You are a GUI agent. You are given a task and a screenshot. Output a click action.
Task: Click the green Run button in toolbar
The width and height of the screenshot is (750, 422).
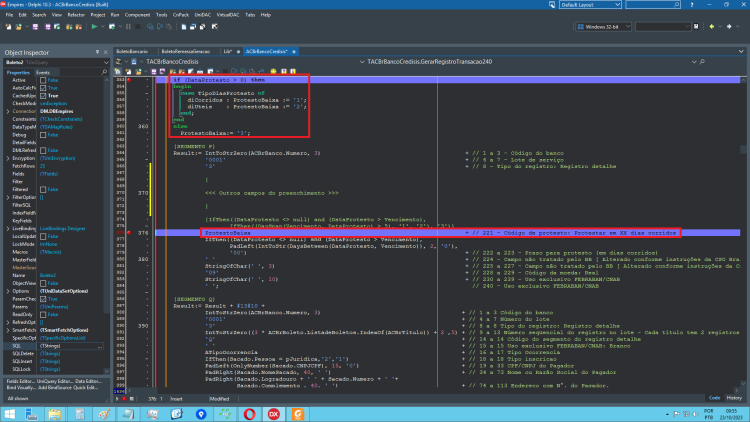click(x=94, y=27)
